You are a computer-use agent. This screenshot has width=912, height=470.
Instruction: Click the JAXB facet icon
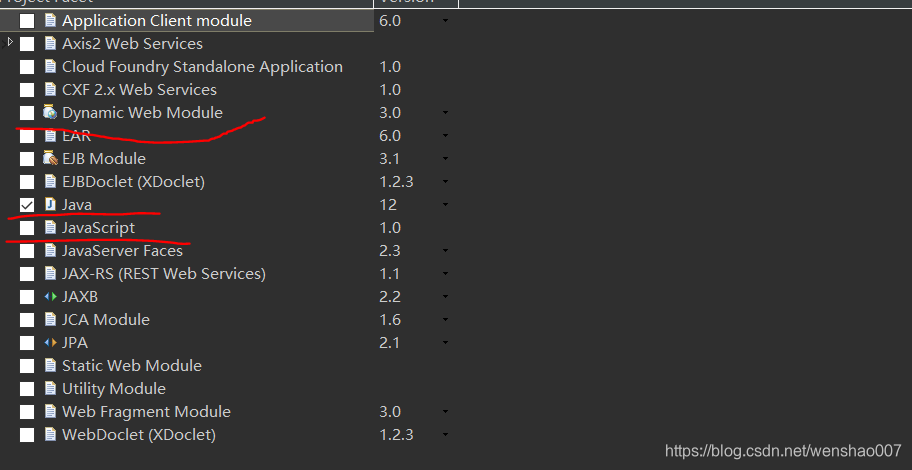[x=50, y=297]
